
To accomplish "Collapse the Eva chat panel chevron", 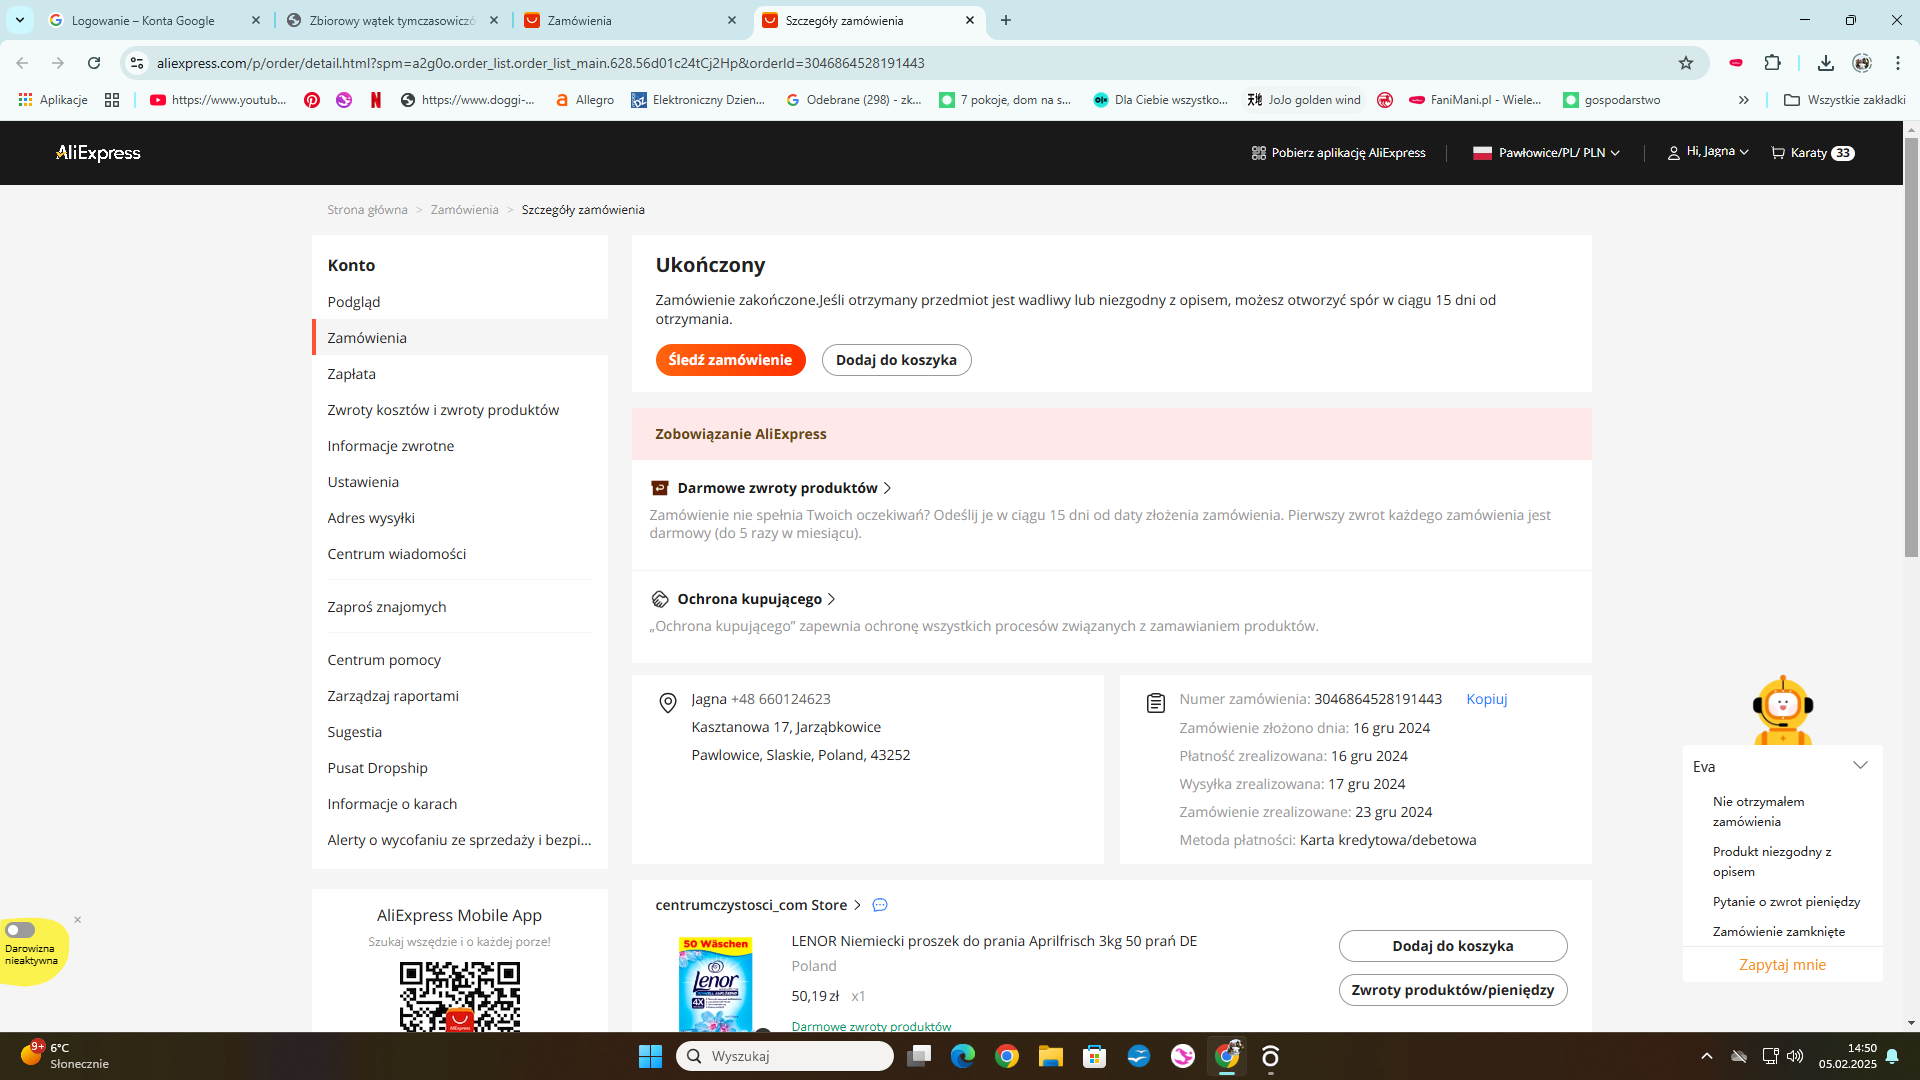I will tap(1860, 766).
